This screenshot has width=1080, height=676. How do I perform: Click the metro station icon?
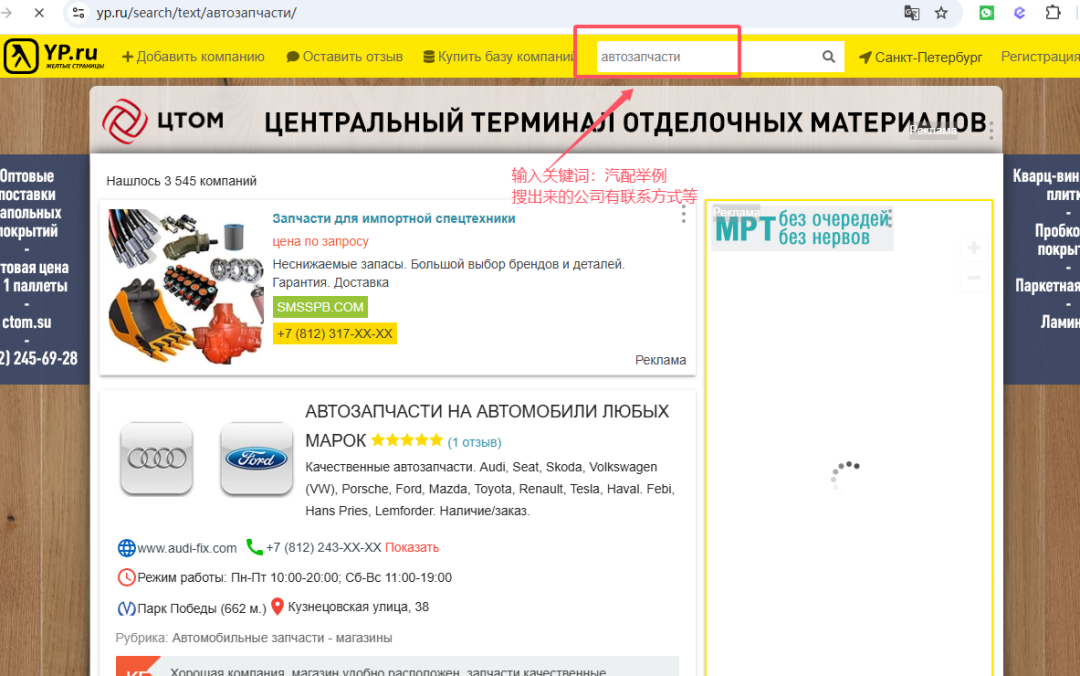click(126, 608)
